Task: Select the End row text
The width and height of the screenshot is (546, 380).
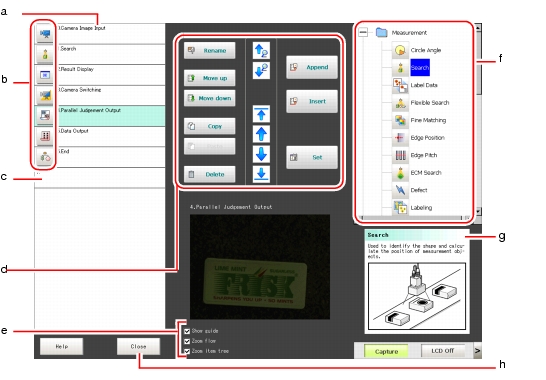Action: pyautogui.click(x=64, y=151)
